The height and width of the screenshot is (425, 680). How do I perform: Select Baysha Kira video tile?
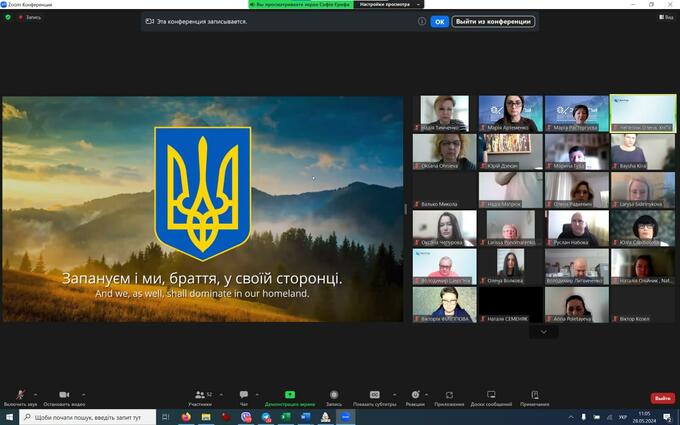point(643,152)
